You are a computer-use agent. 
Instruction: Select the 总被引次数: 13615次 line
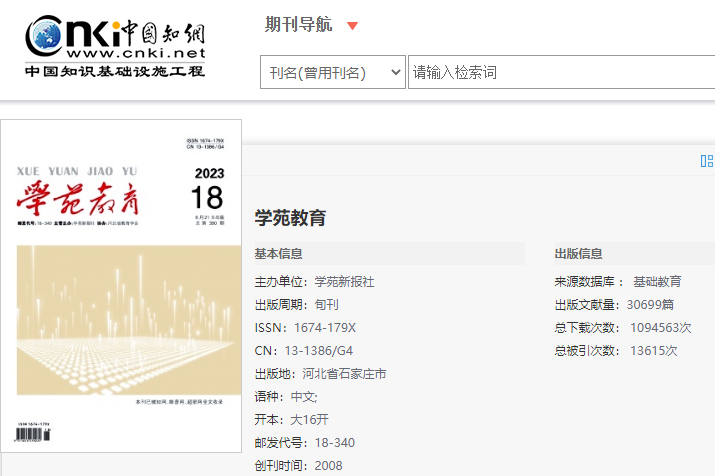616,351
